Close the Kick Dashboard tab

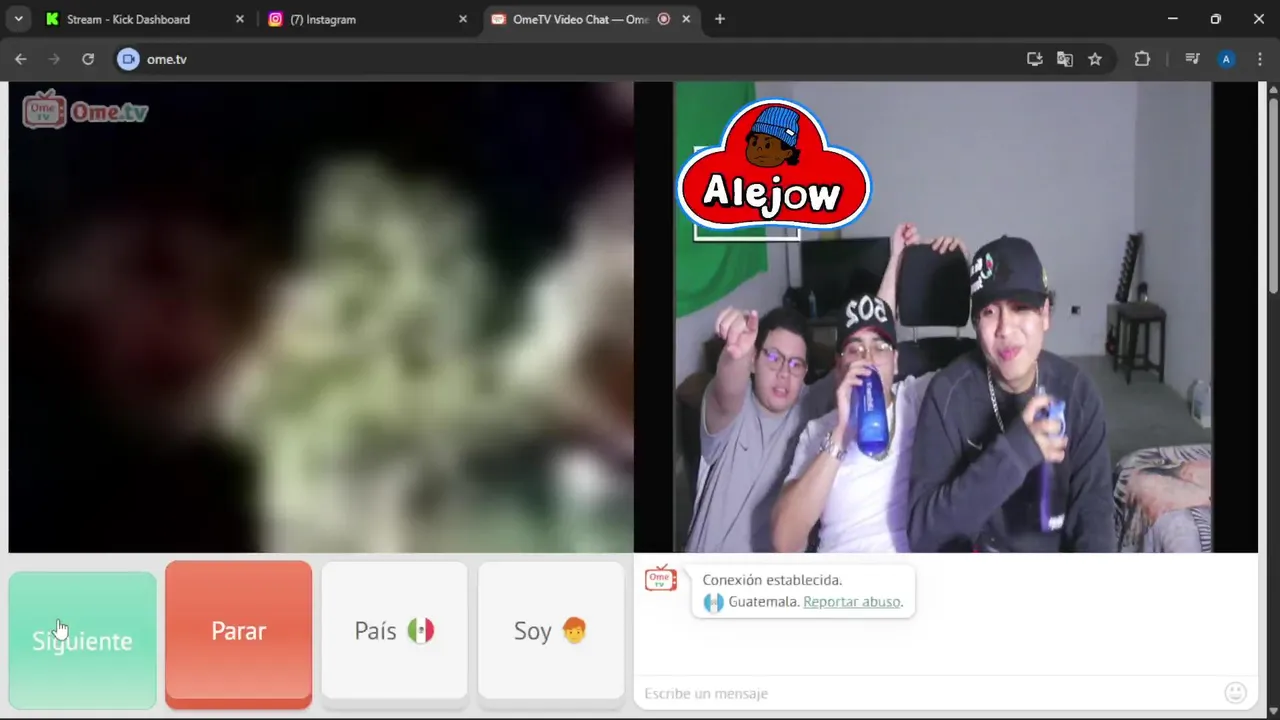(240, 19)
